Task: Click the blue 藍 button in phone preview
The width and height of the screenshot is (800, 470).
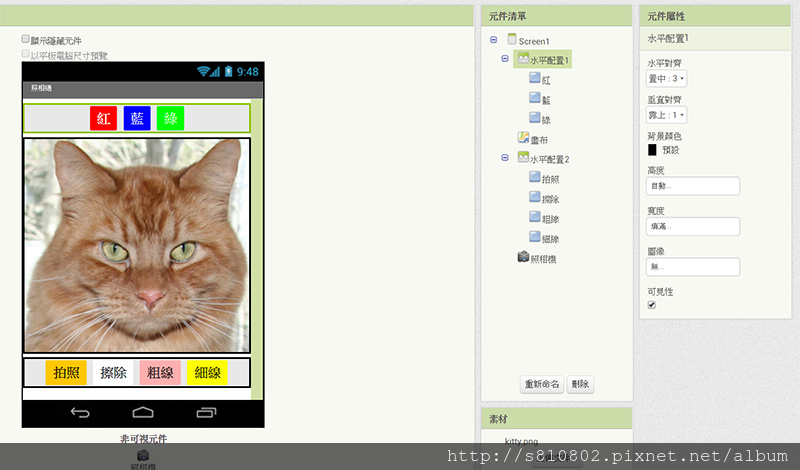Action: click(x=137, y=118)
